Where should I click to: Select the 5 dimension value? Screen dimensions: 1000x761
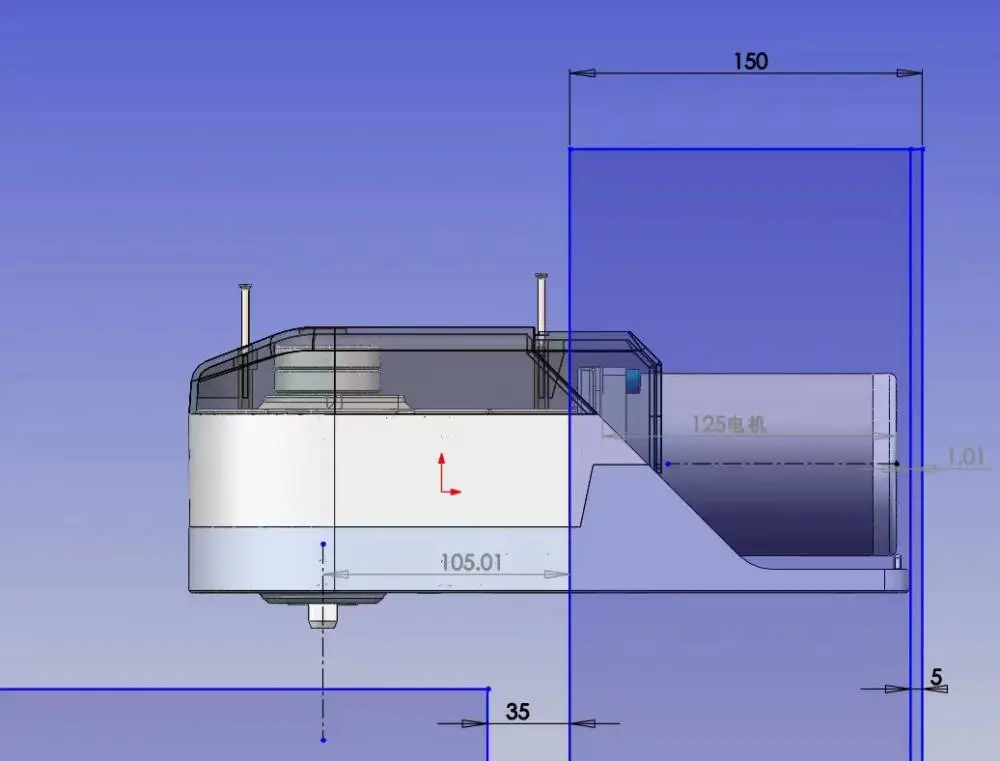coord(936,676)
